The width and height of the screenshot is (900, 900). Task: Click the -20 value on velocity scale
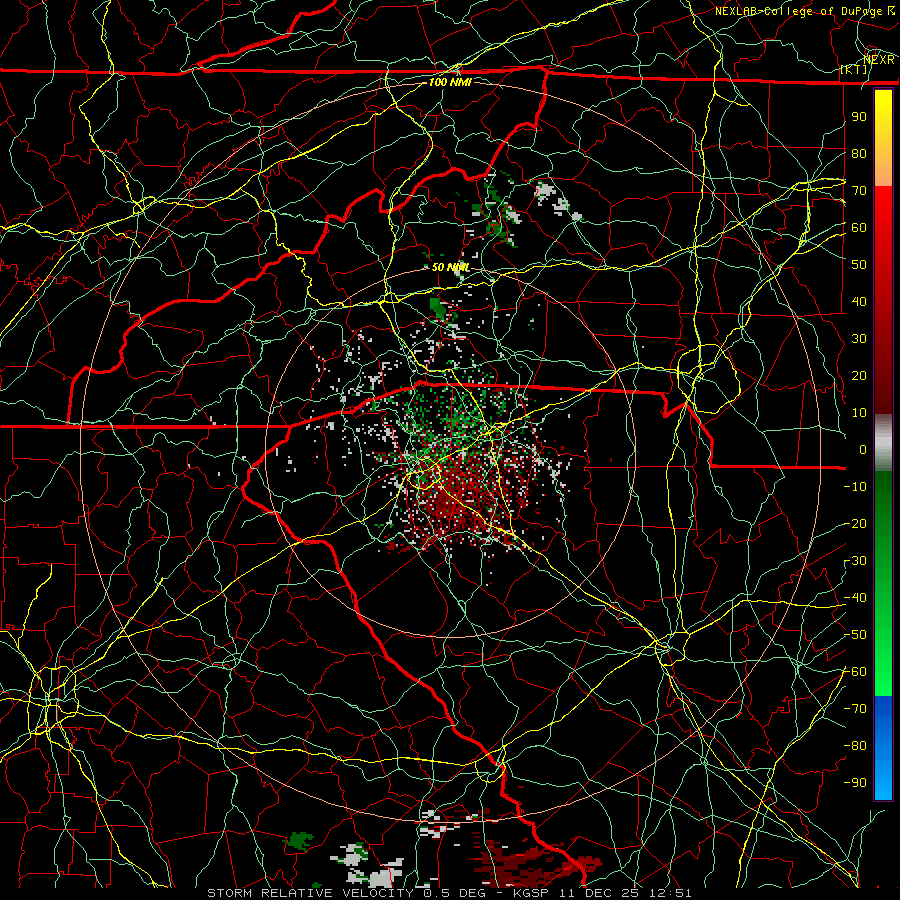coord(855,523)
